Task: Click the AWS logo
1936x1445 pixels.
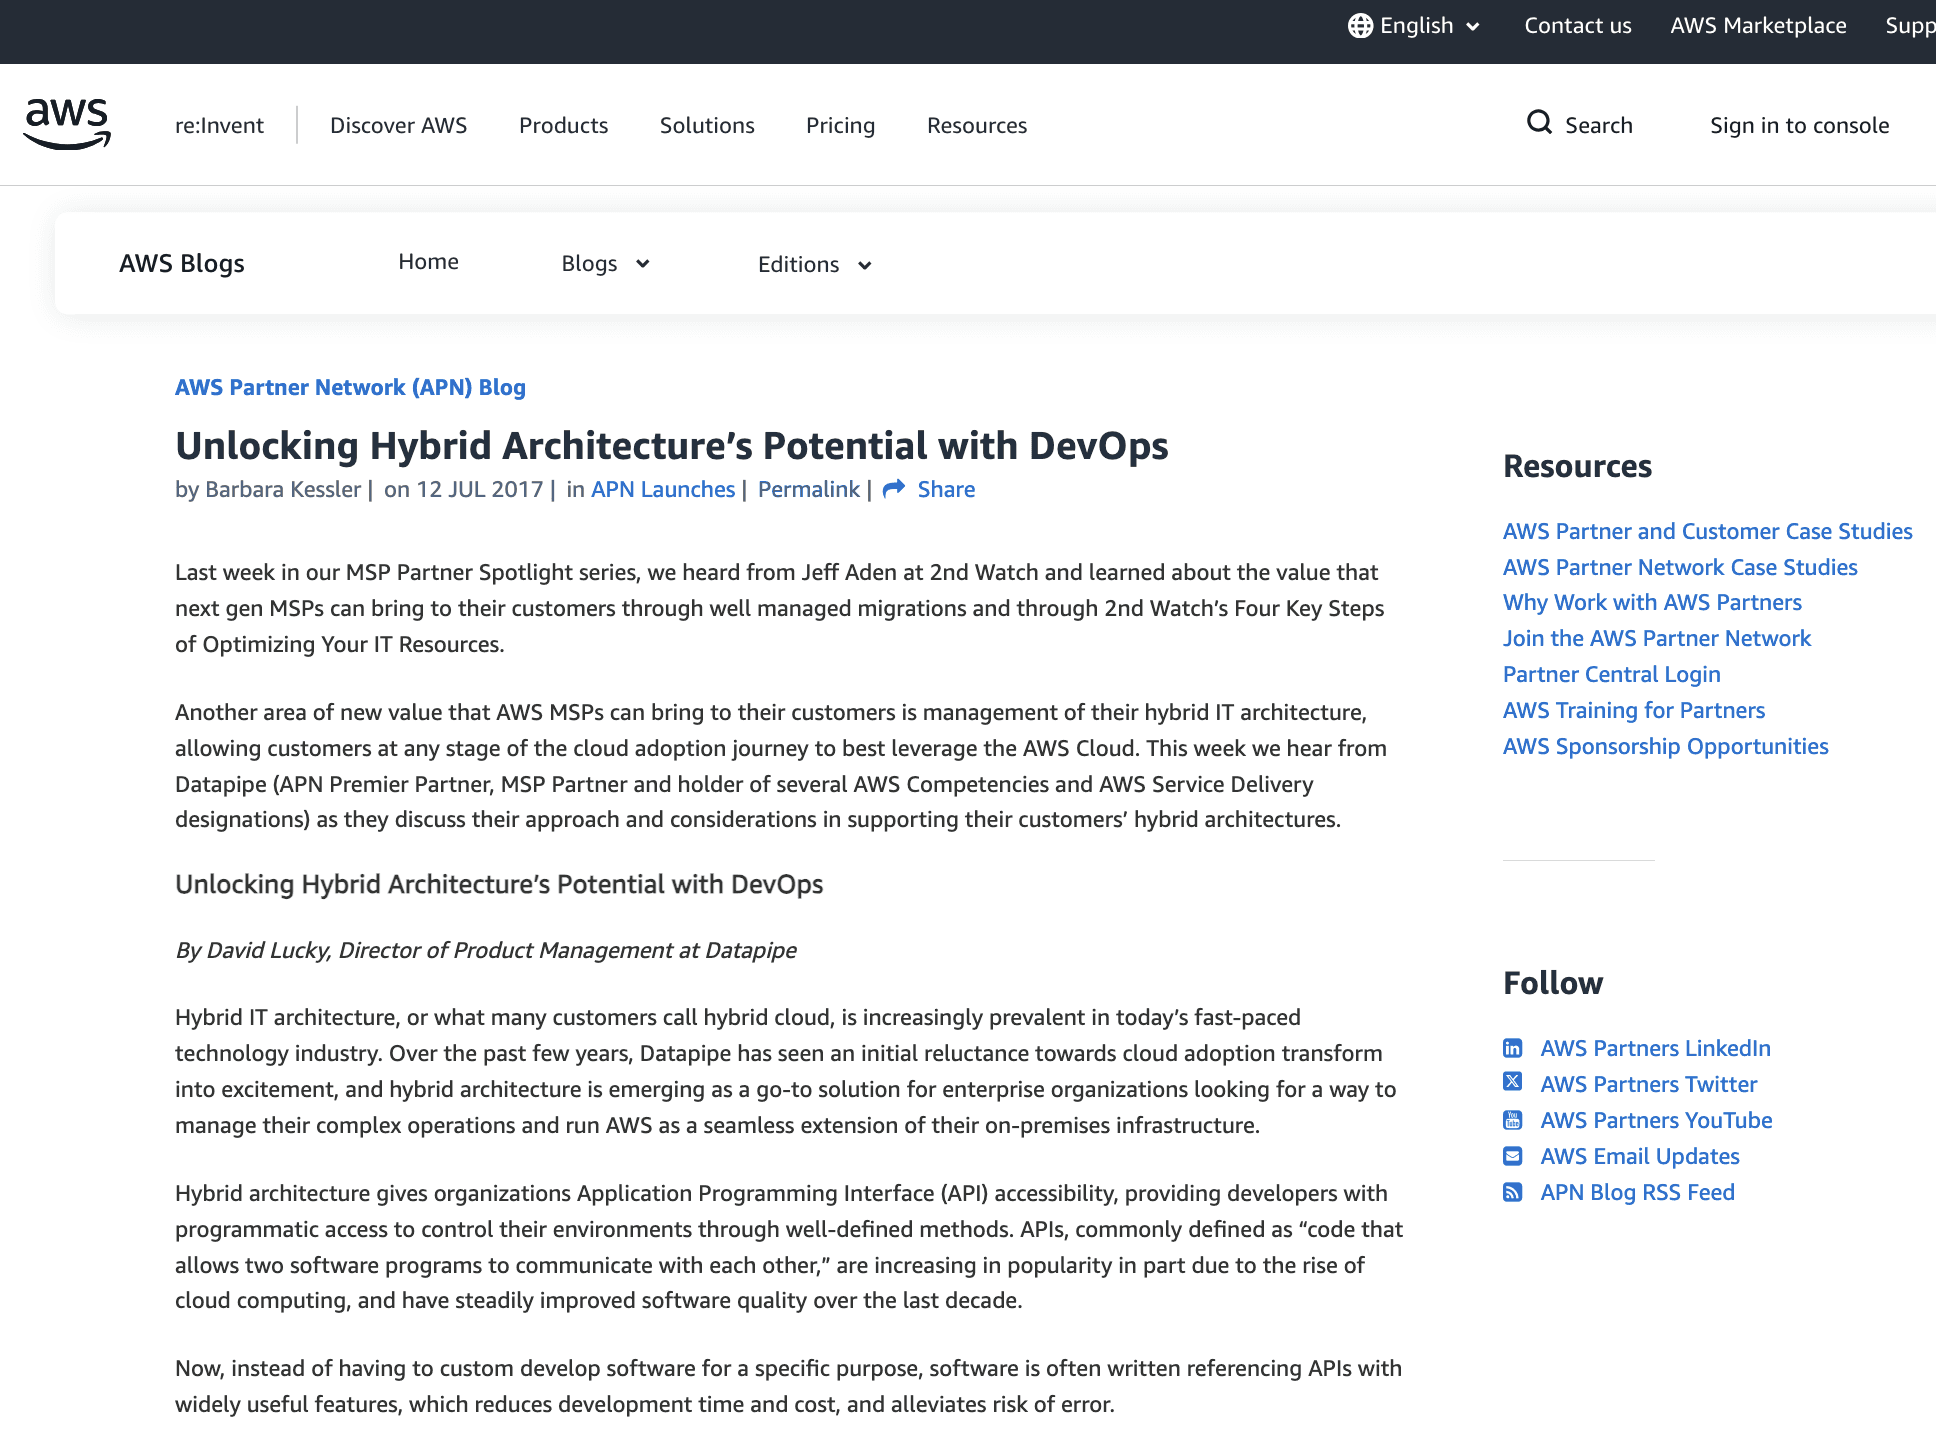Action: coord(67,125)
